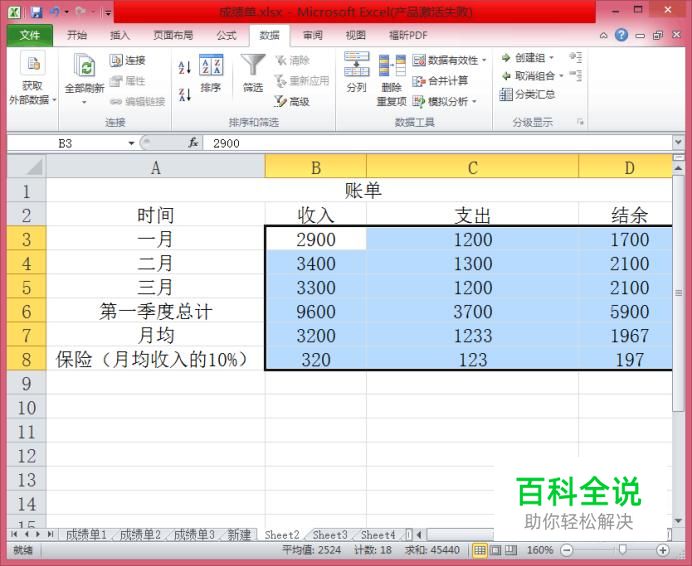Screen dimensions: 692x566
Task: Click the Undo arrow icon
Action: pos(55,11)
